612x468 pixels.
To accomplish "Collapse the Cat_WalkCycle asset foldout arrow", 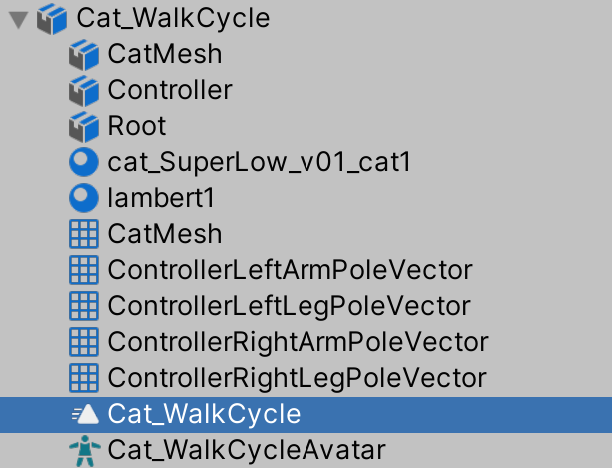I will tap(17, 19).
